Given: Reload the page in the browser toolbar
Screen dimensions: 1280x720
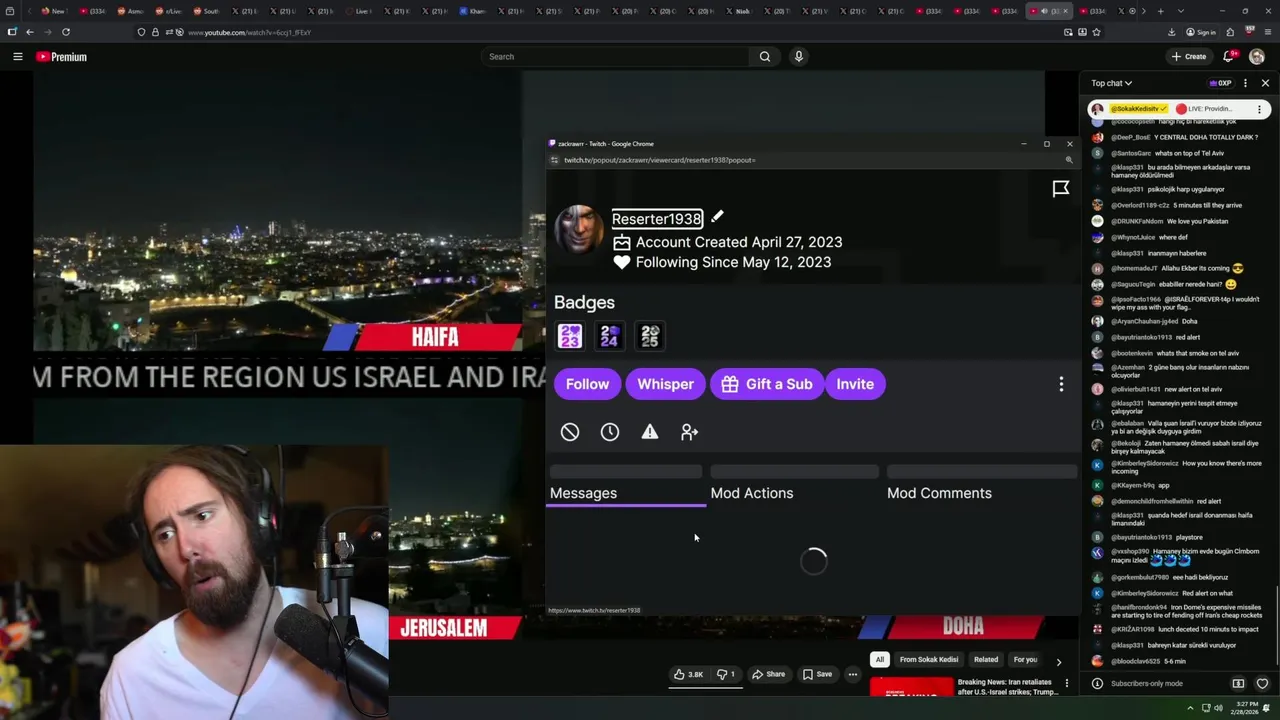Looking at the screenshot, I should pyautogui.click(x=66, y=32).
